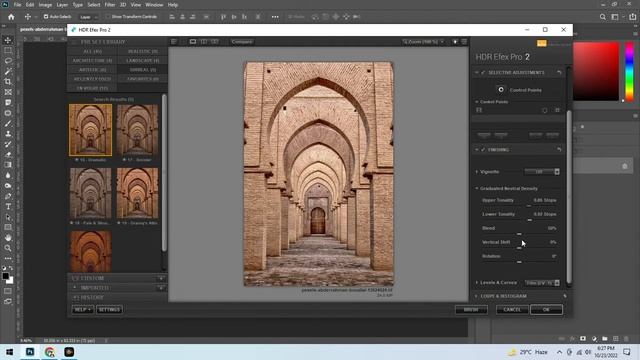Toggle background color lightbulb icon
Image resolution: width=640 pixels, height=360 pixels.
(x=455, y=42)
